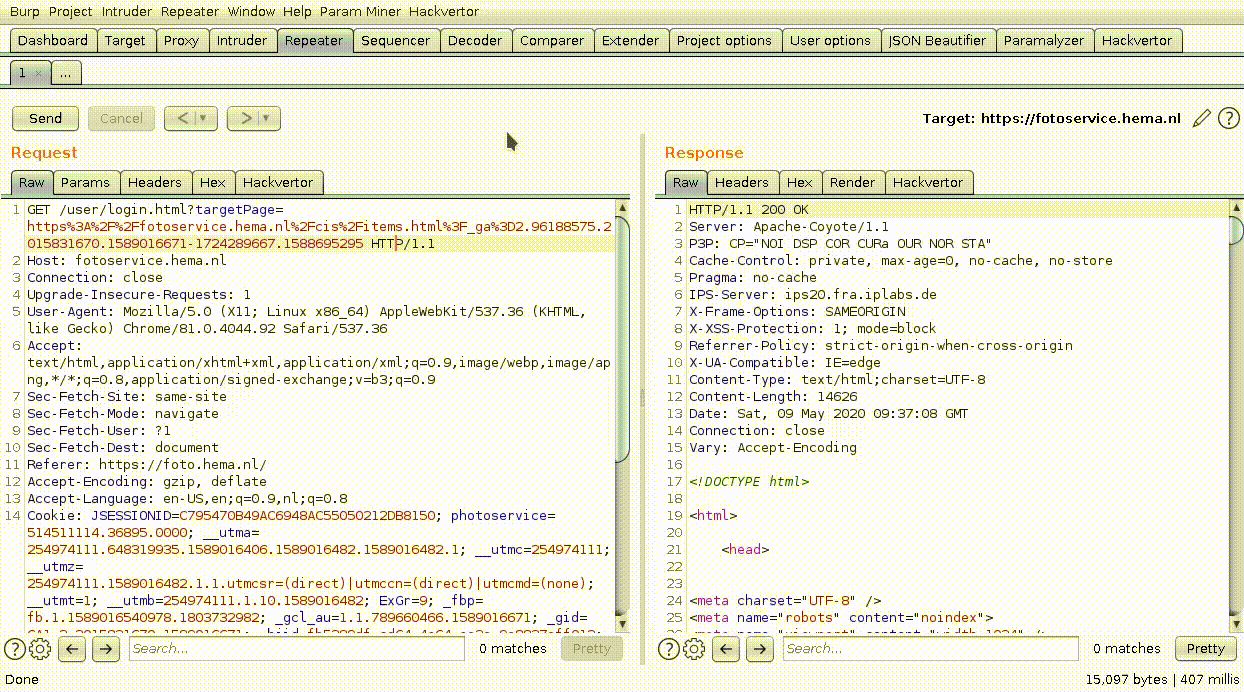Toggle Pretty view for request
The image size is (1244, 692).
[x=591, y=648]
